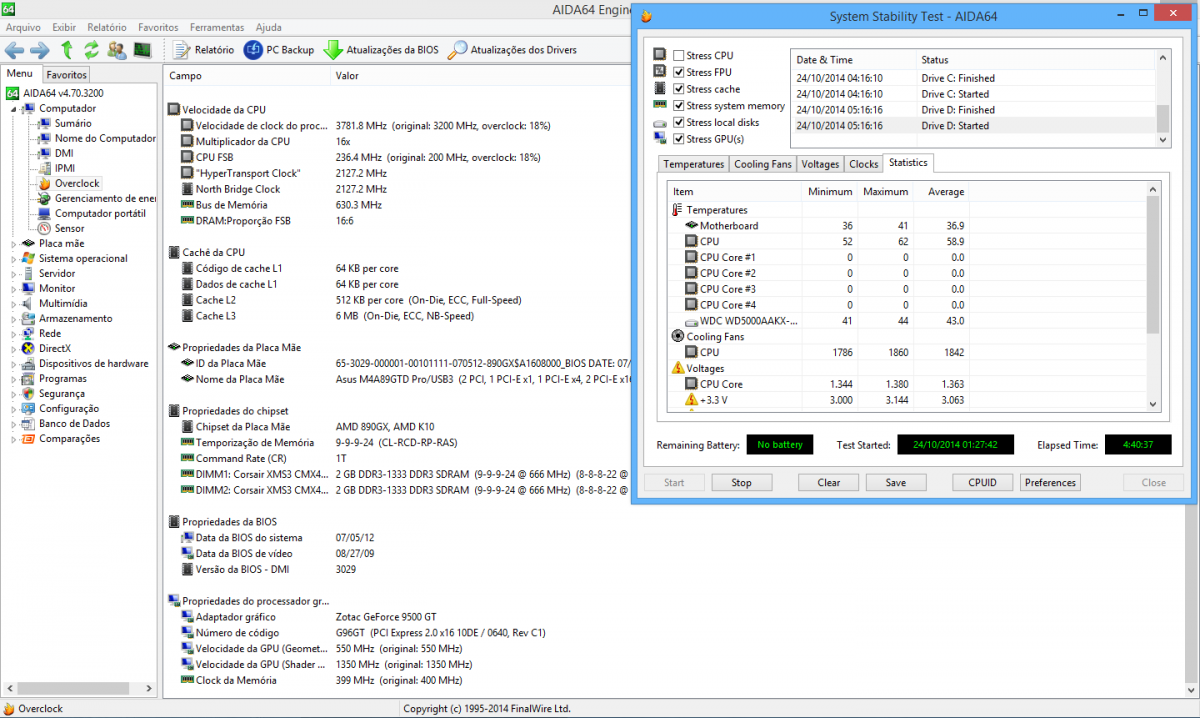Expand the Monitor tree node
The image size is (1200, 718).
(14, 288)
